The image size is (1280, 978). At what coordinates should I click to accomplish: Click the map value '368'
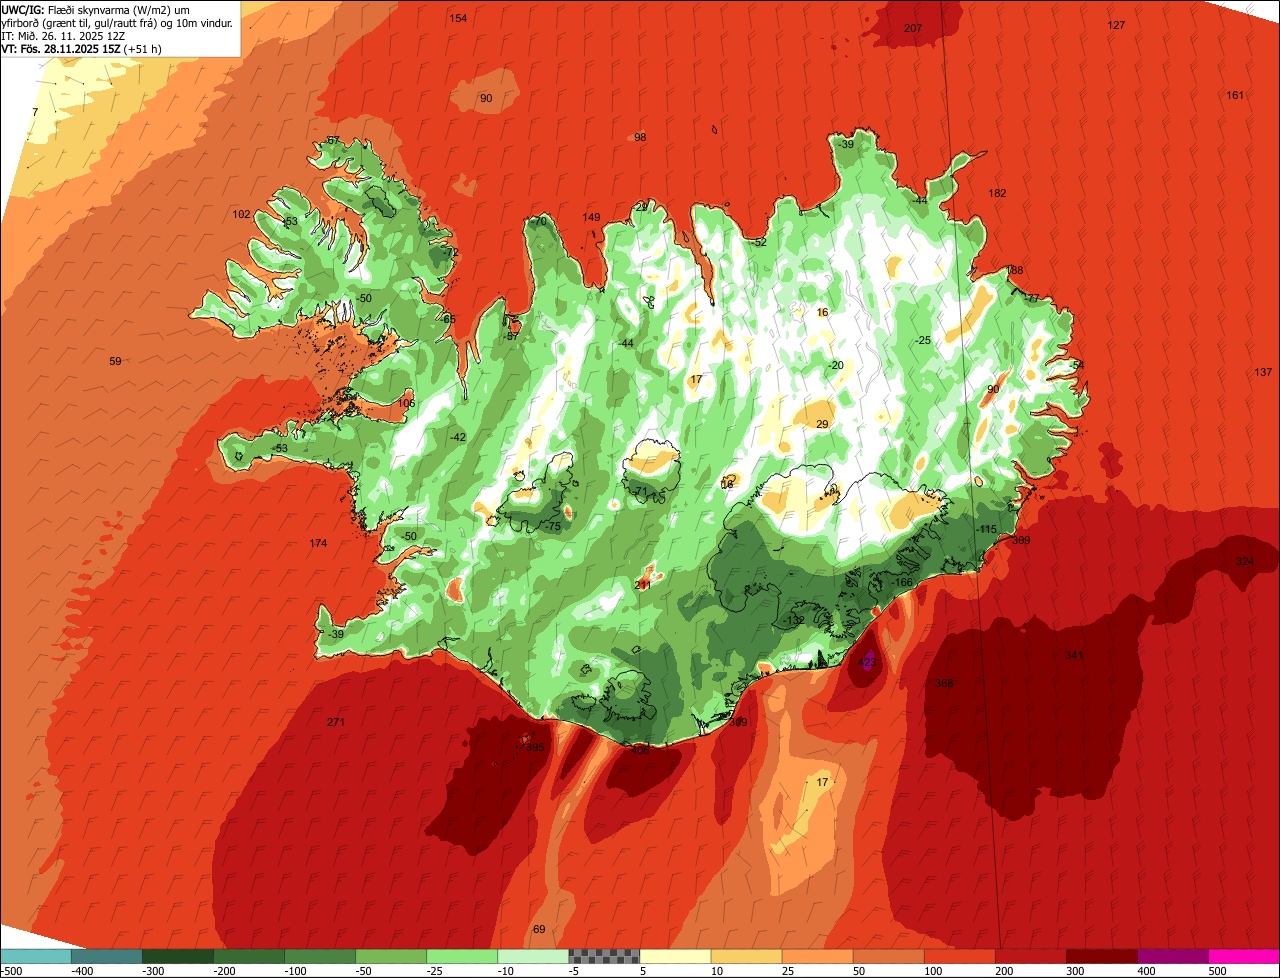(944, 683)
